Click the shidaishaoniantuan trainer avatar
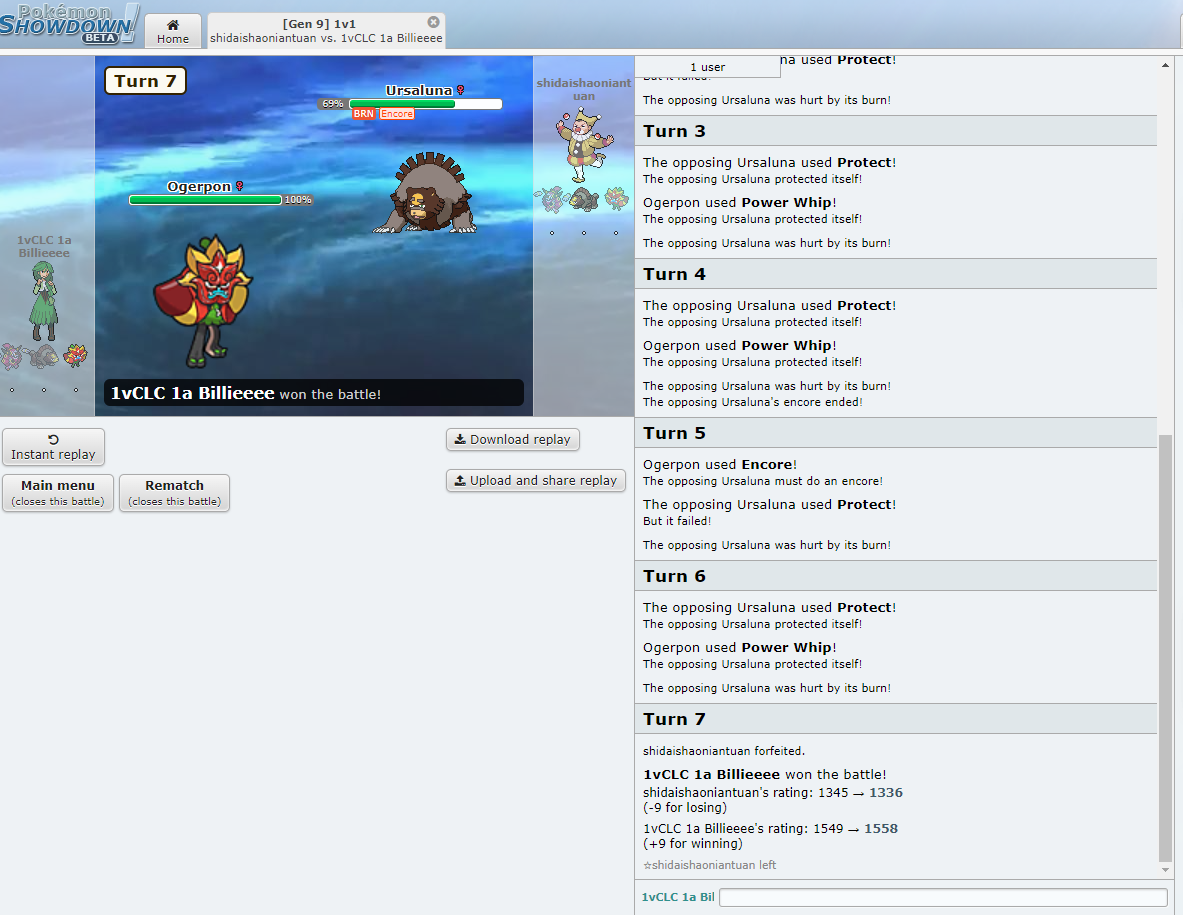The image size is (1183, 915). pyautogui.click(x=583, y=146)
